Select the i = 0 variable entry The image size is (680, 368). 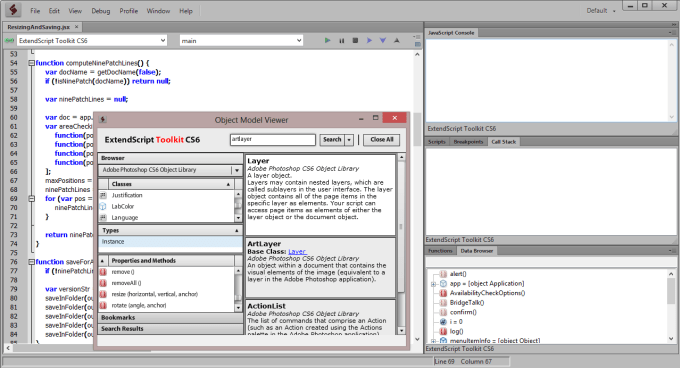(x=456, y=322)
